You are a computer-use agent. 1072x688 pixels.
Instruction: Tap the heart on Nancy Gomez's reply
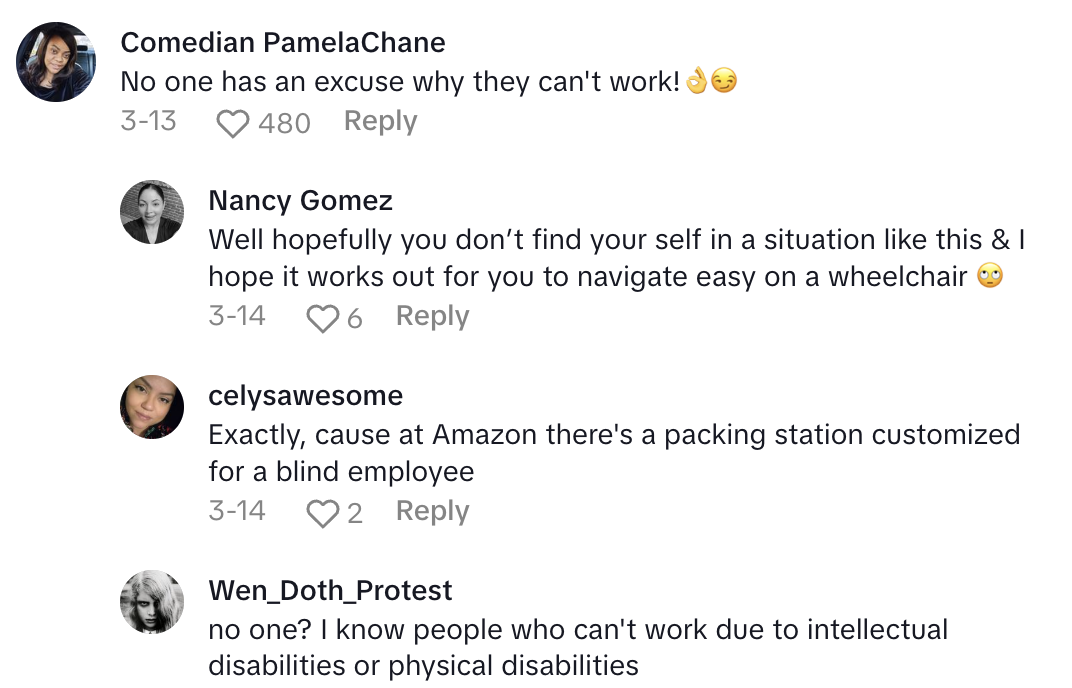[x=322, y=319]
